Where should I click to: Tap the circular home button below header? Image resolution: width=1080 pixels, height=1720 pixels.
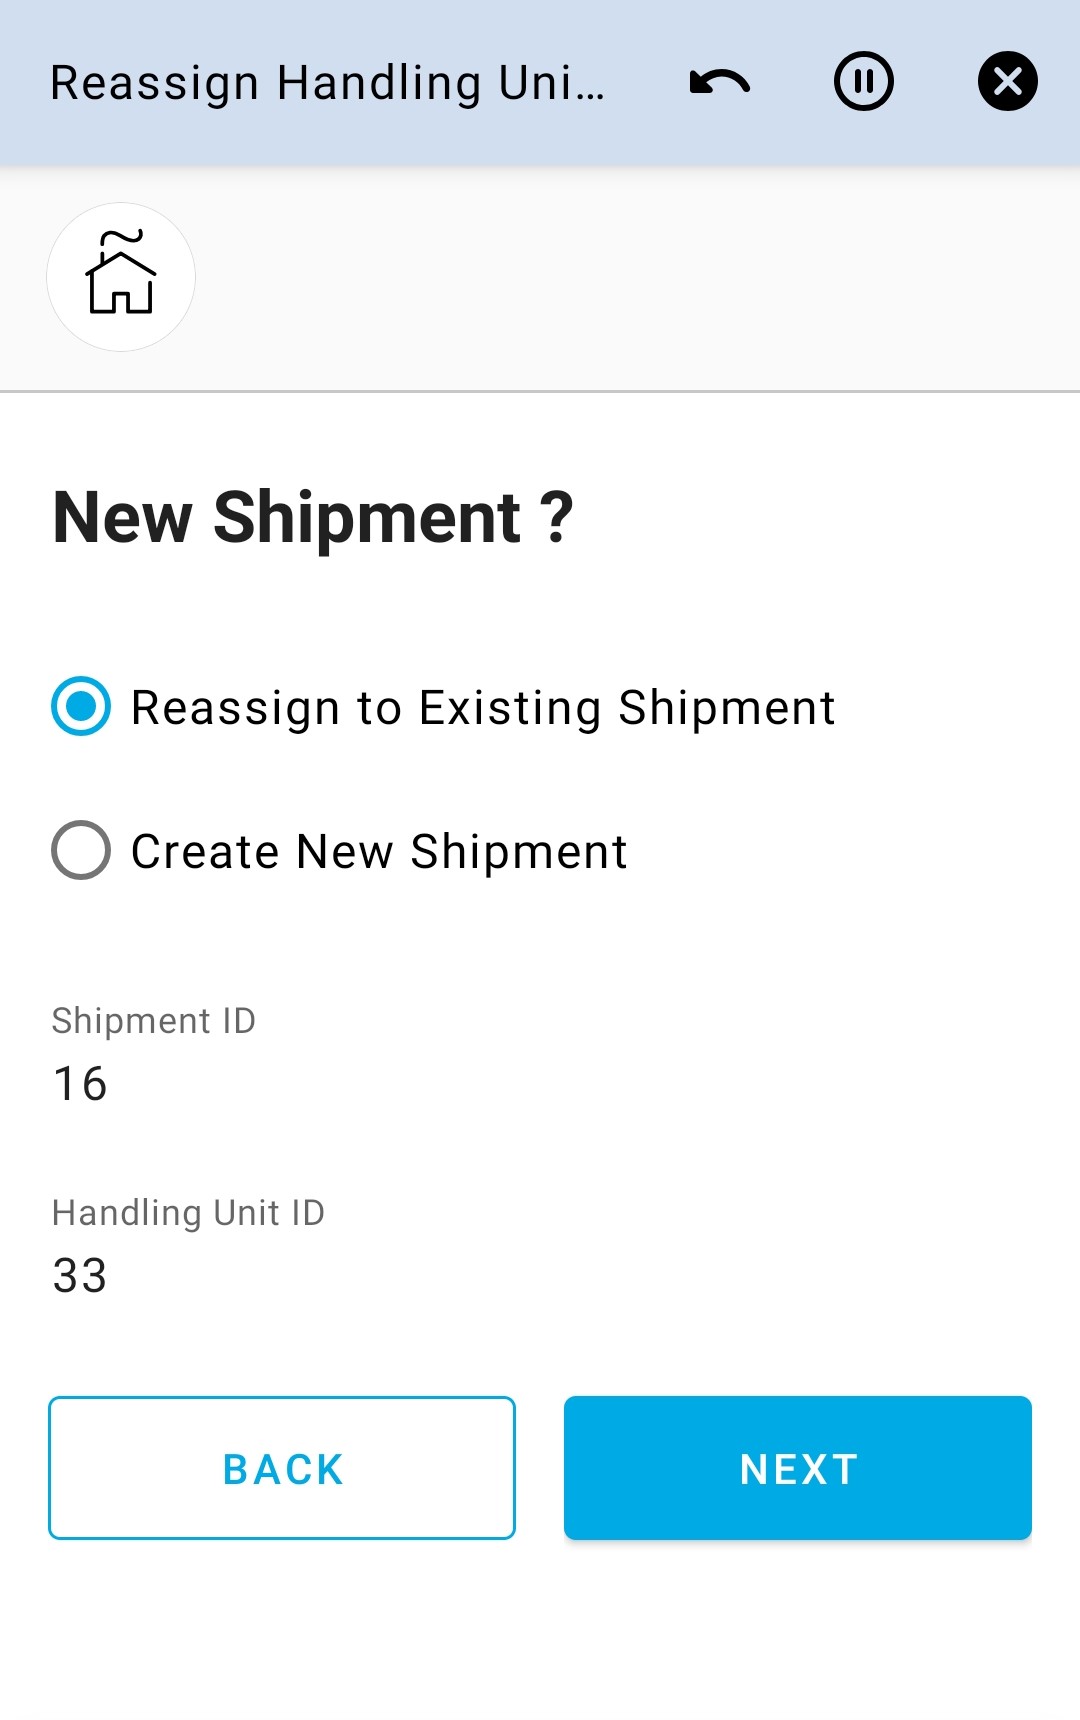coord(121,277)
